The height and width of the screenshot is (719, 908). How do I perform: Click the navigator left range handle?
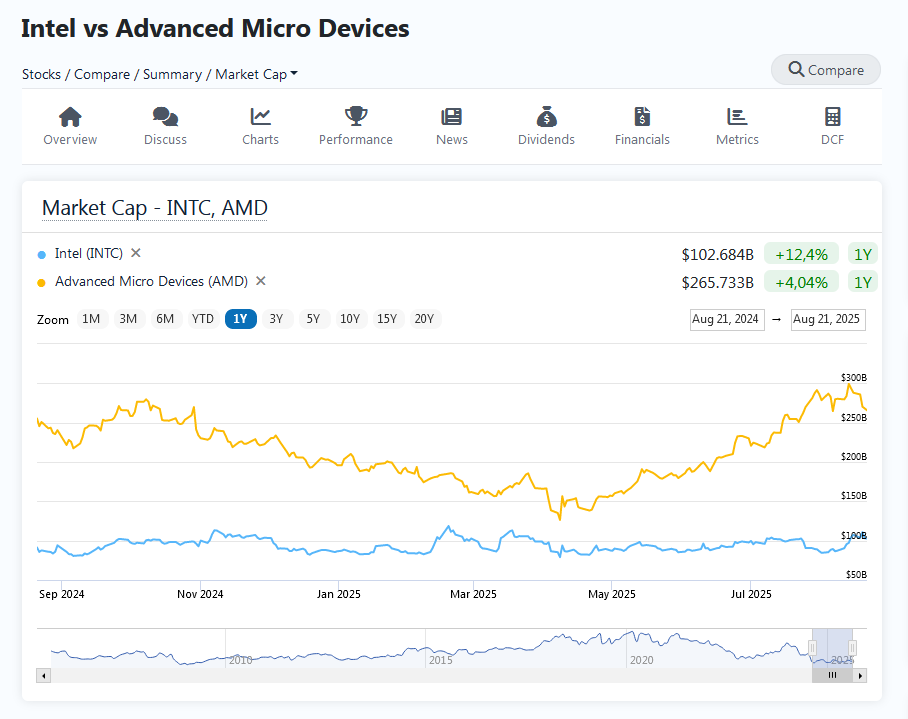point(812,647)
